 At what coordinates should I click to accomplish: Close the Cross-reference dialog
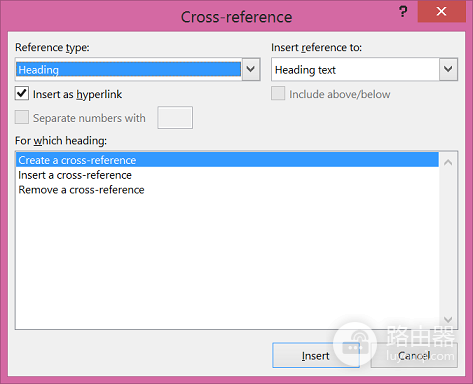tap(441, 11)
